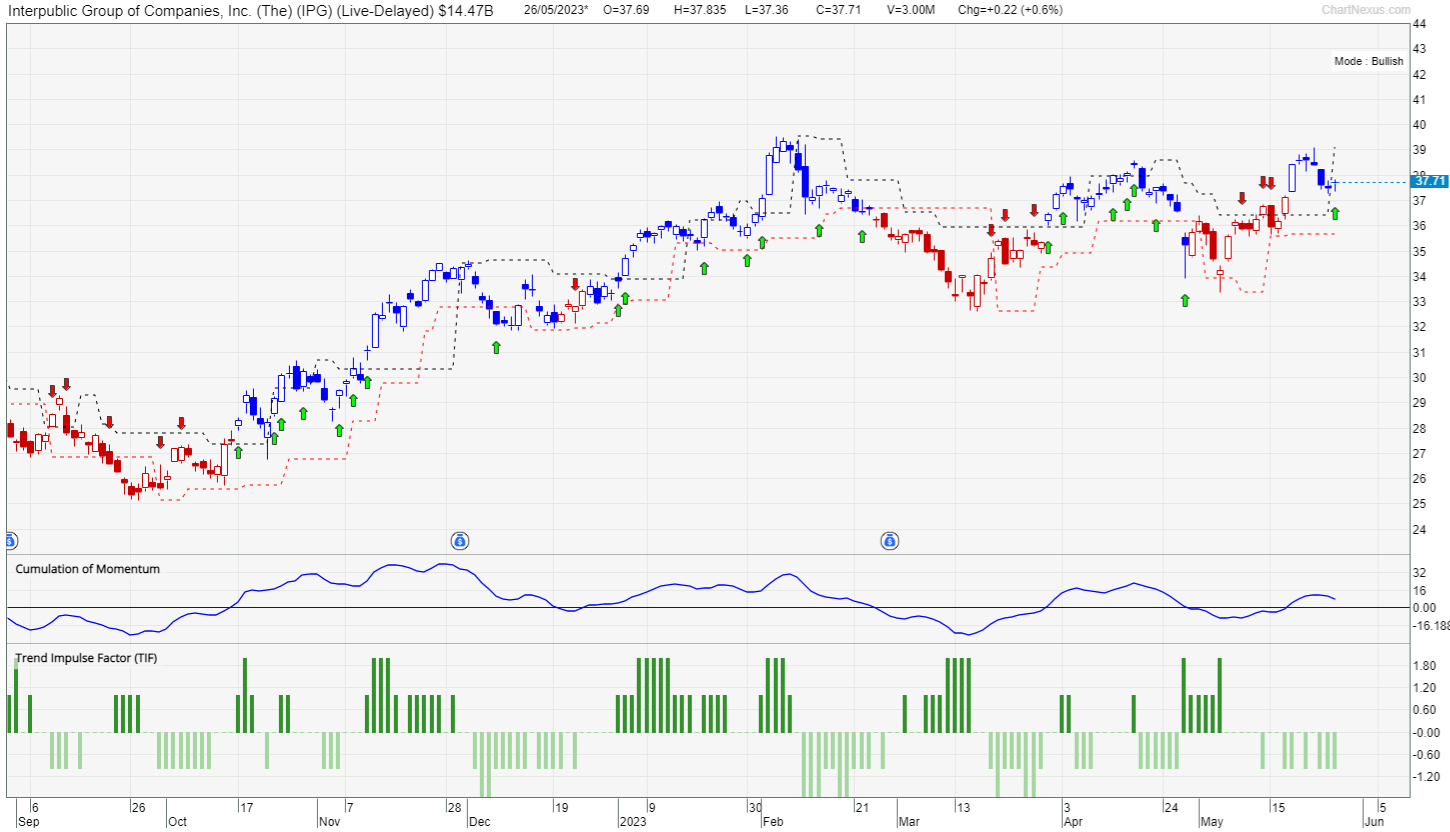The width and height of the screenshot is (1450, 832).
Task: Click the 'Apr' month label on time axis
Action: [1072, 822]
